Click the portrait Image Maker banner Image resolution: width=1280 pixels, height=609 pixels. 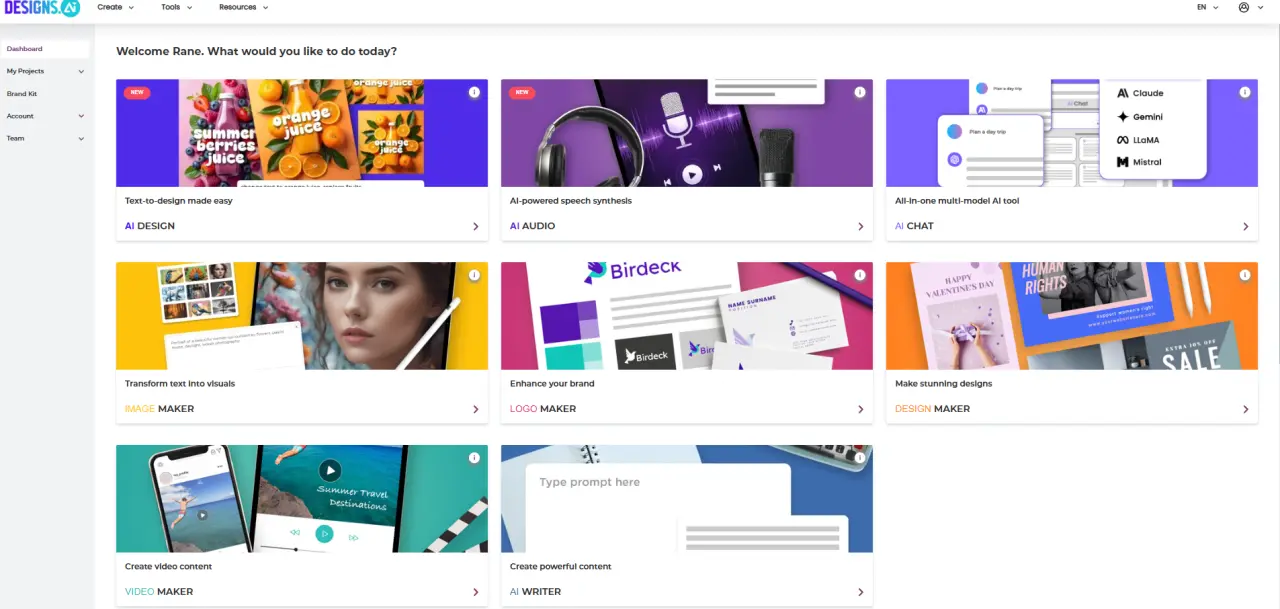[302, 316]
